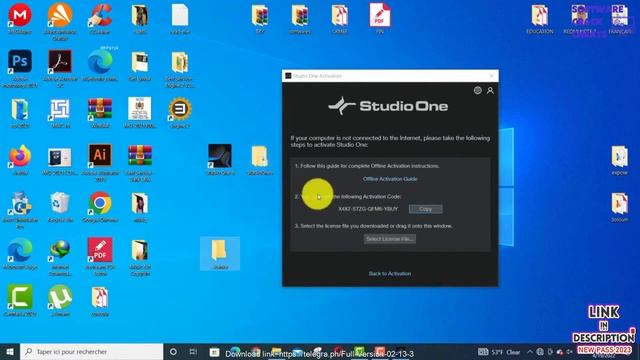Select the red PDF file at top of desktop

380,18
